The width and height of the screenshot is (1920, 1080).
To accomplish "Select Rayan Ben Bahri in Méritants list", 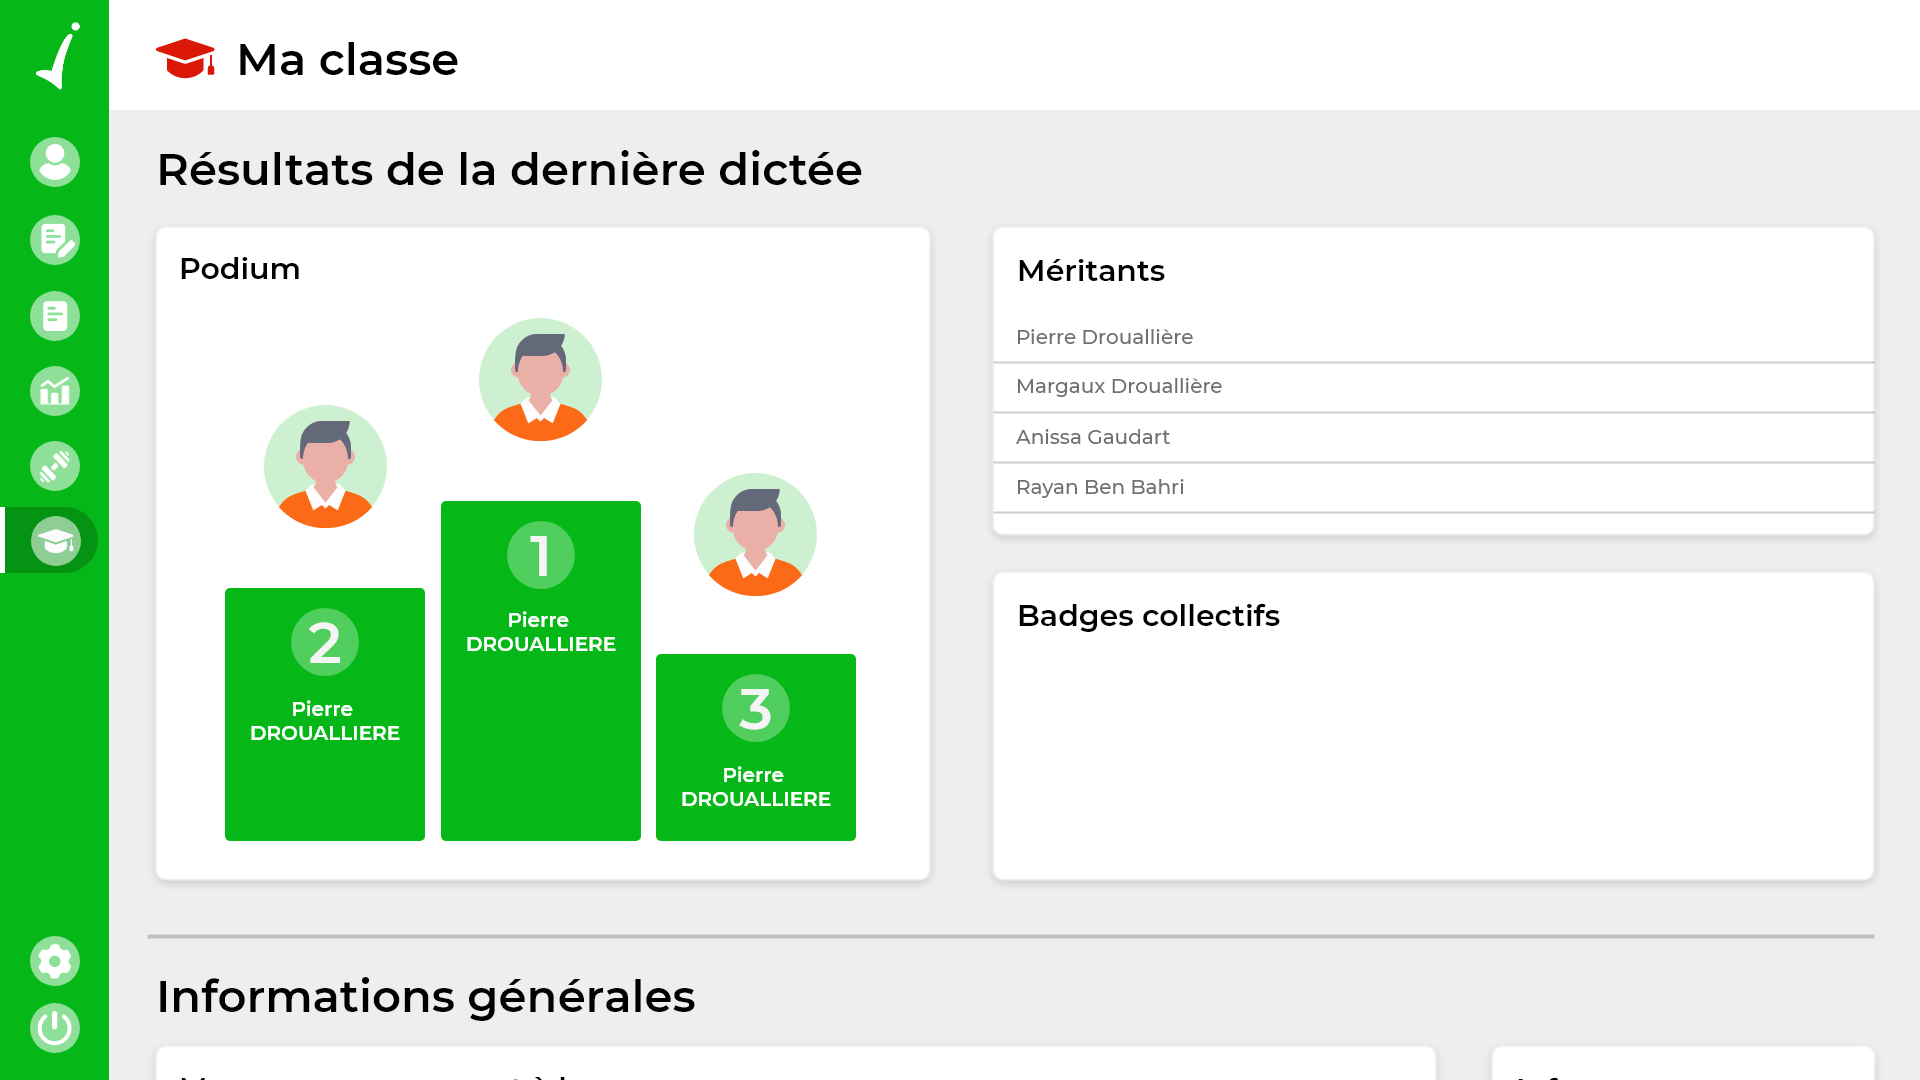I will pos(1099,487).
